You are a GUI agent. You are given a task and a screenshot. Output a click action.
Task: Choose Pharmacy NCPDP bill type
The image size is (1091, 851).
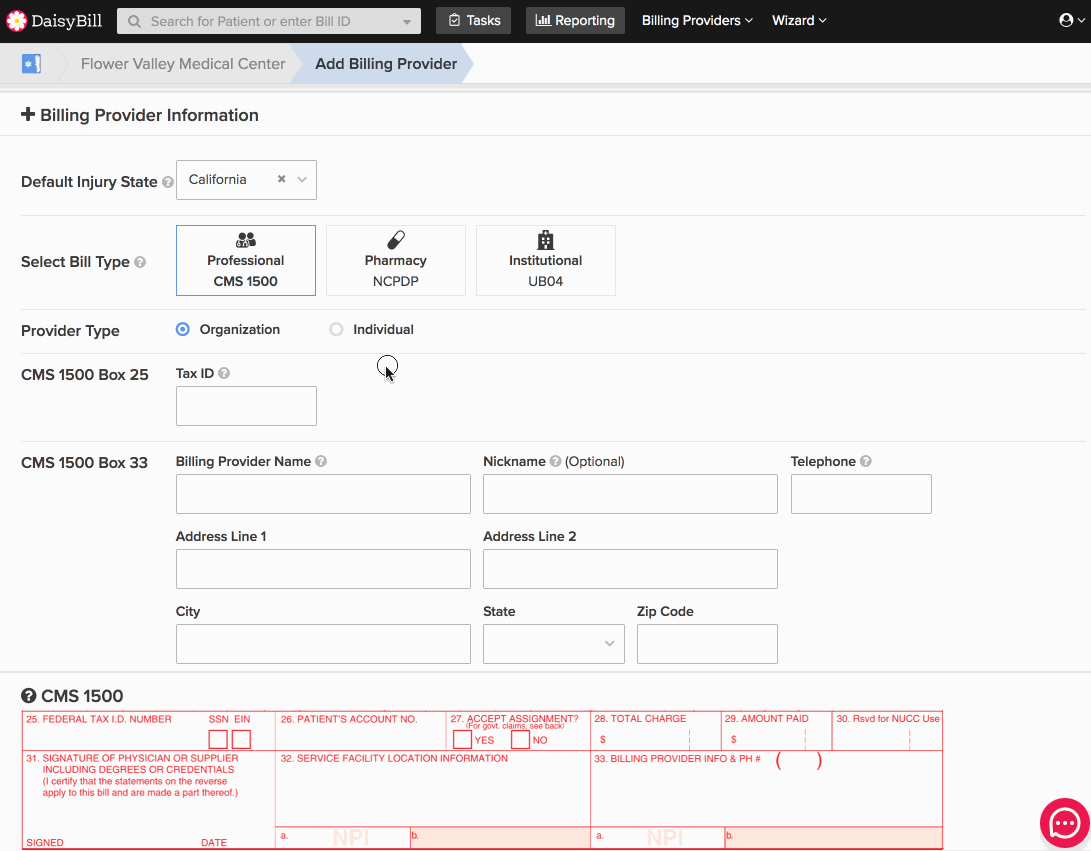coord(396,260)
